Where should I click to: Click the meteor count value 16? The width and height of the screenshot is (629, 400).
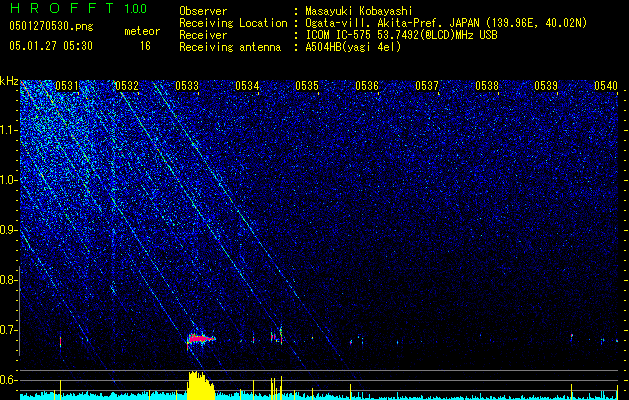[x=145, y=46]
